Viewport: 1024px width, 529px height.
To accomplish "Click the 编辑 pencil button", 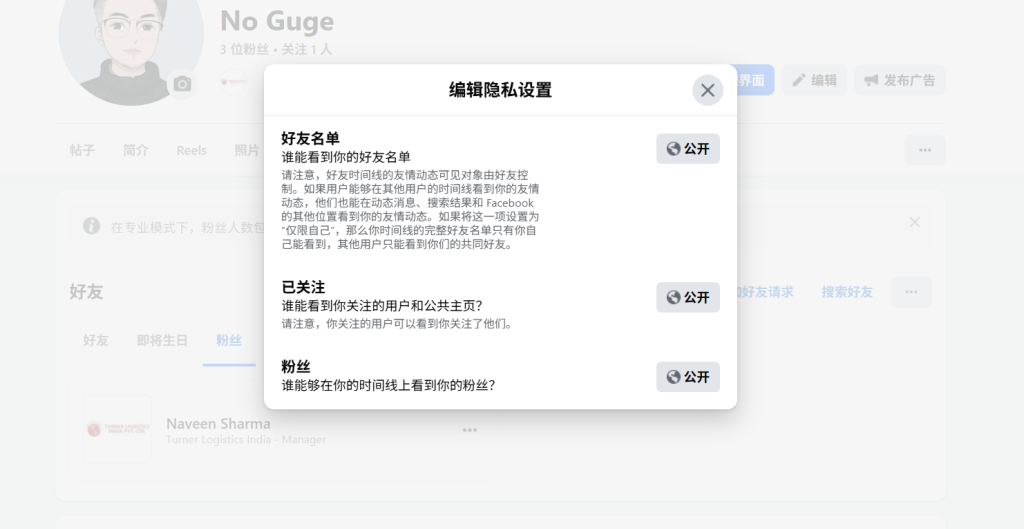I will click(814, 80).
